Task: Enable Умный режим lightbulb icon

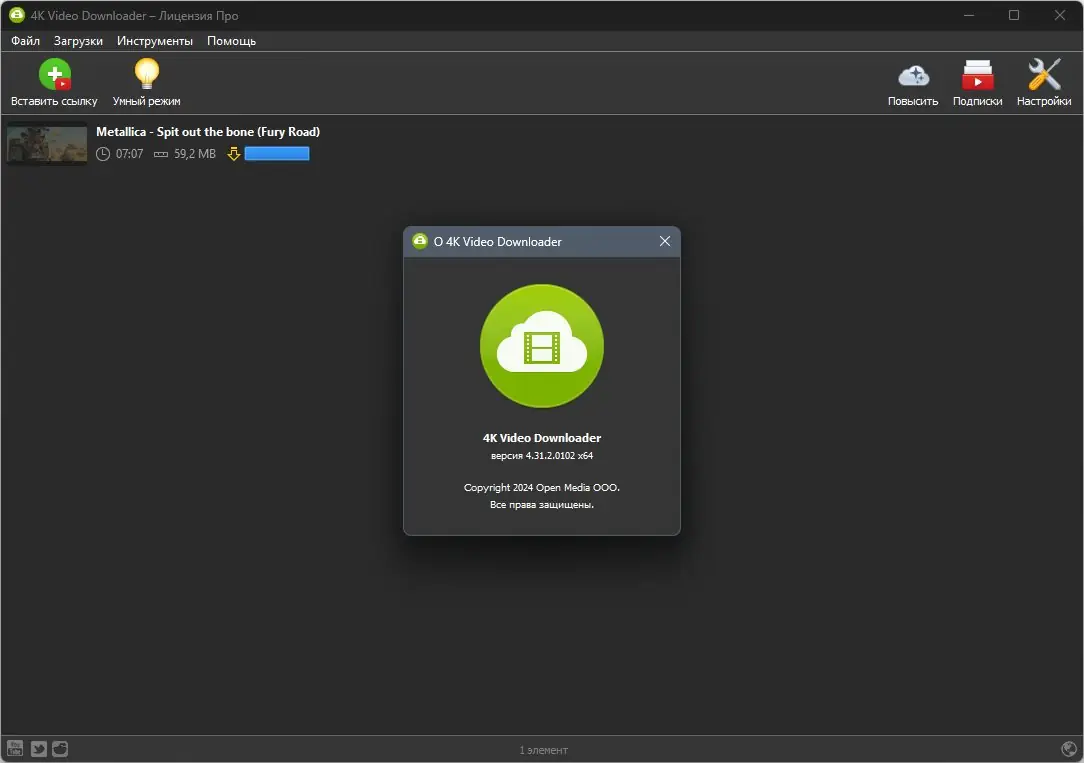Action: 147,74
